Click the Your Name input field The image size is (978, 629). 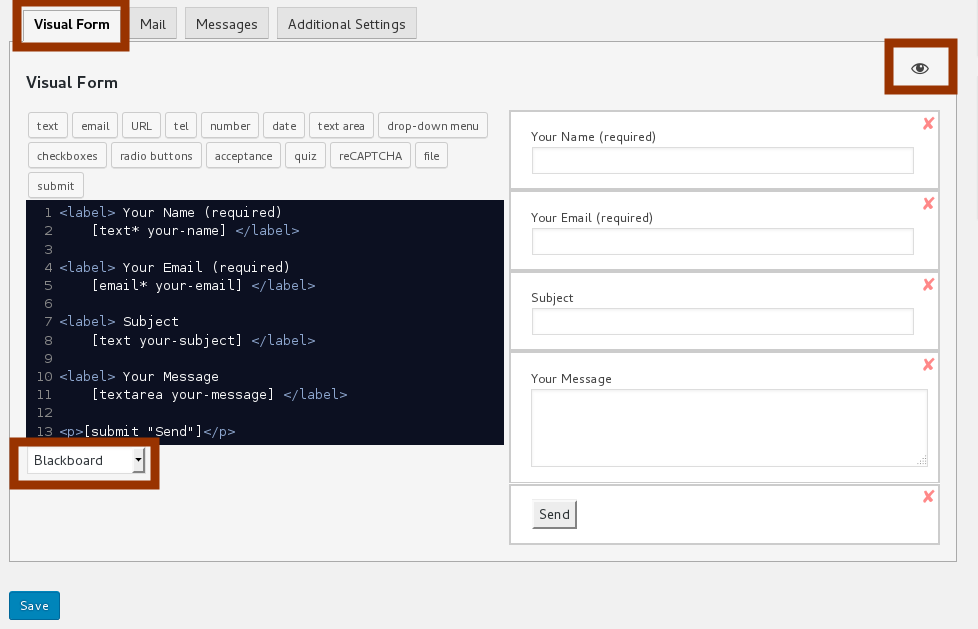click(x=722, y=161)
